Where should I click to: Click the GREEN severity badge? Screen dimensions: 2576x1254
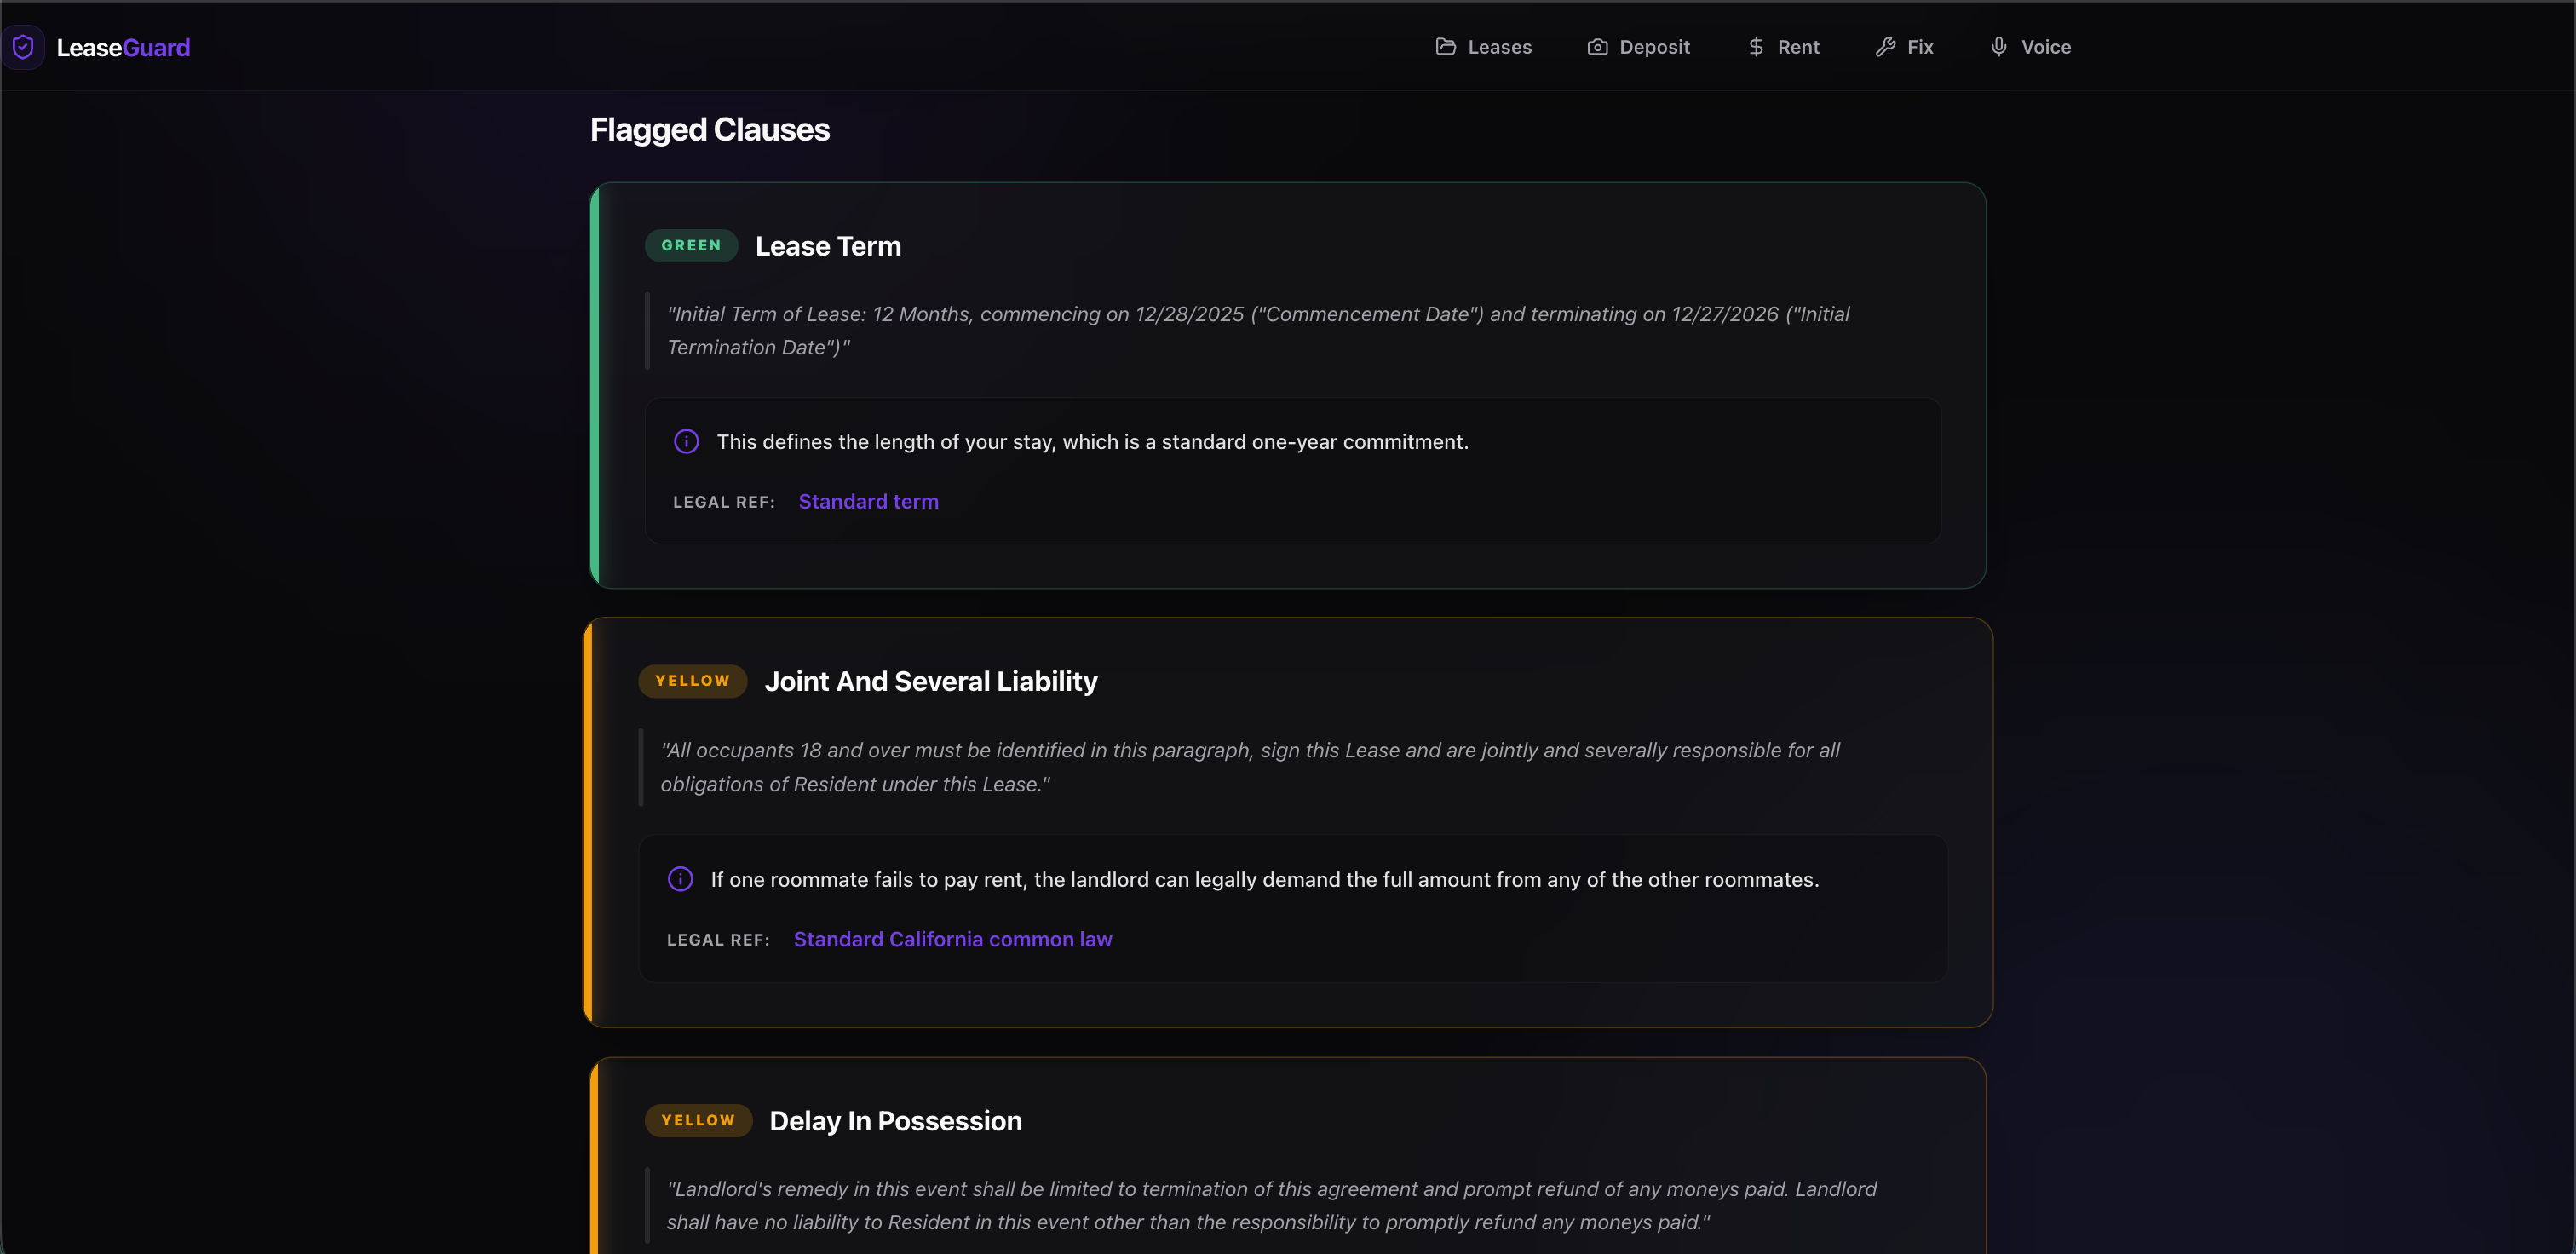point(691,246)
